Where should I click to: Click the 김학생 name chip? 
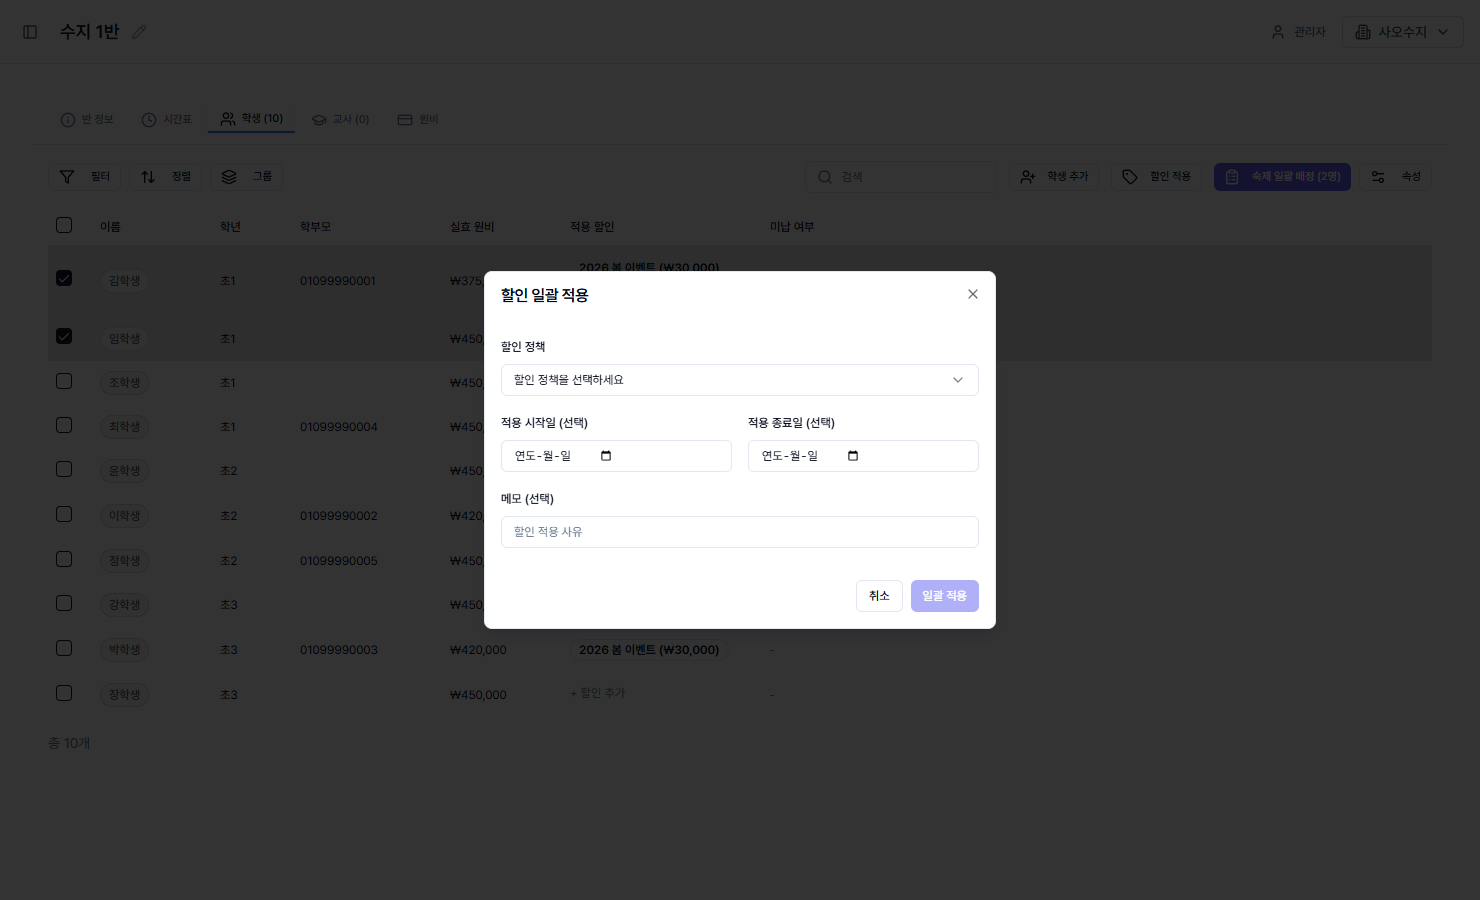(125, 281)
